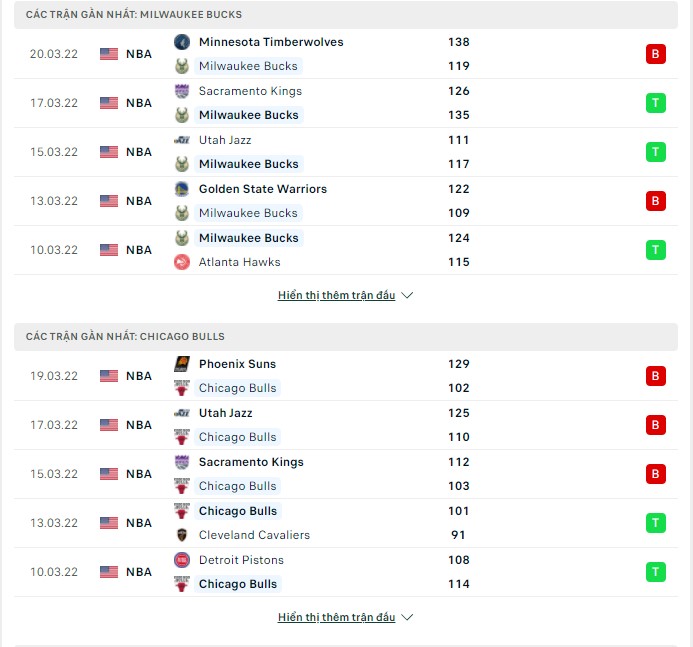Screen dimensions: 693x647
Task: Click the US flag on 19.03.22 row
Action: (x=109, y=376)
